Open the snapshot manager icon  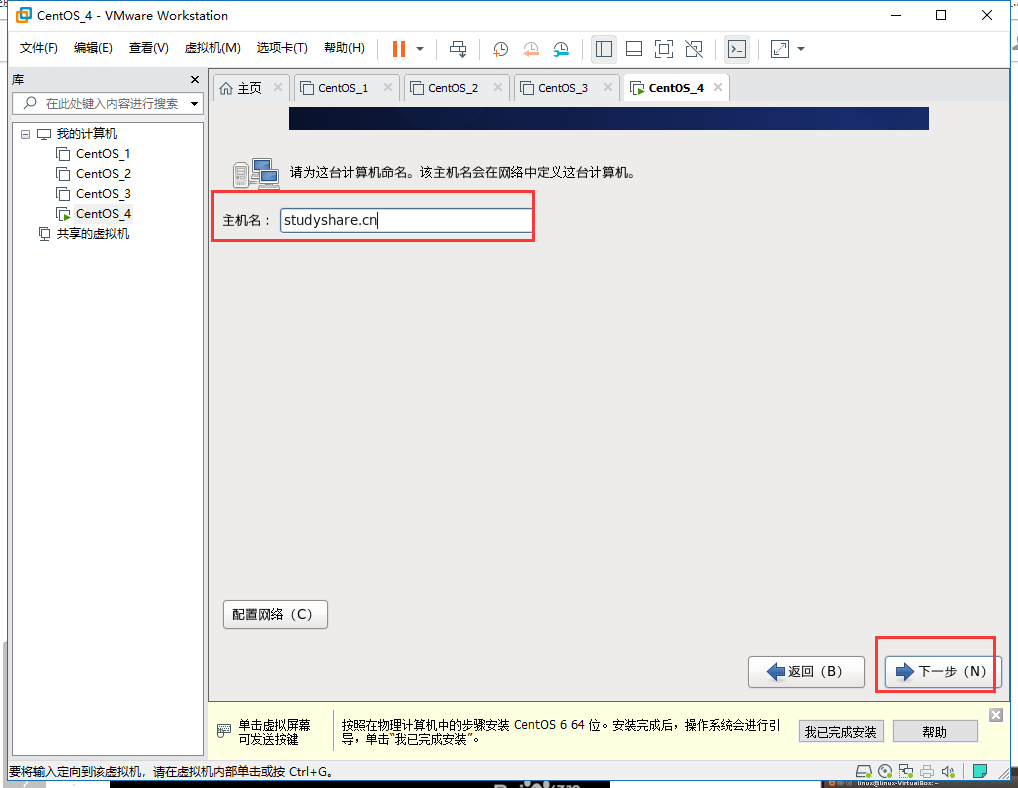tap(561, 49)
